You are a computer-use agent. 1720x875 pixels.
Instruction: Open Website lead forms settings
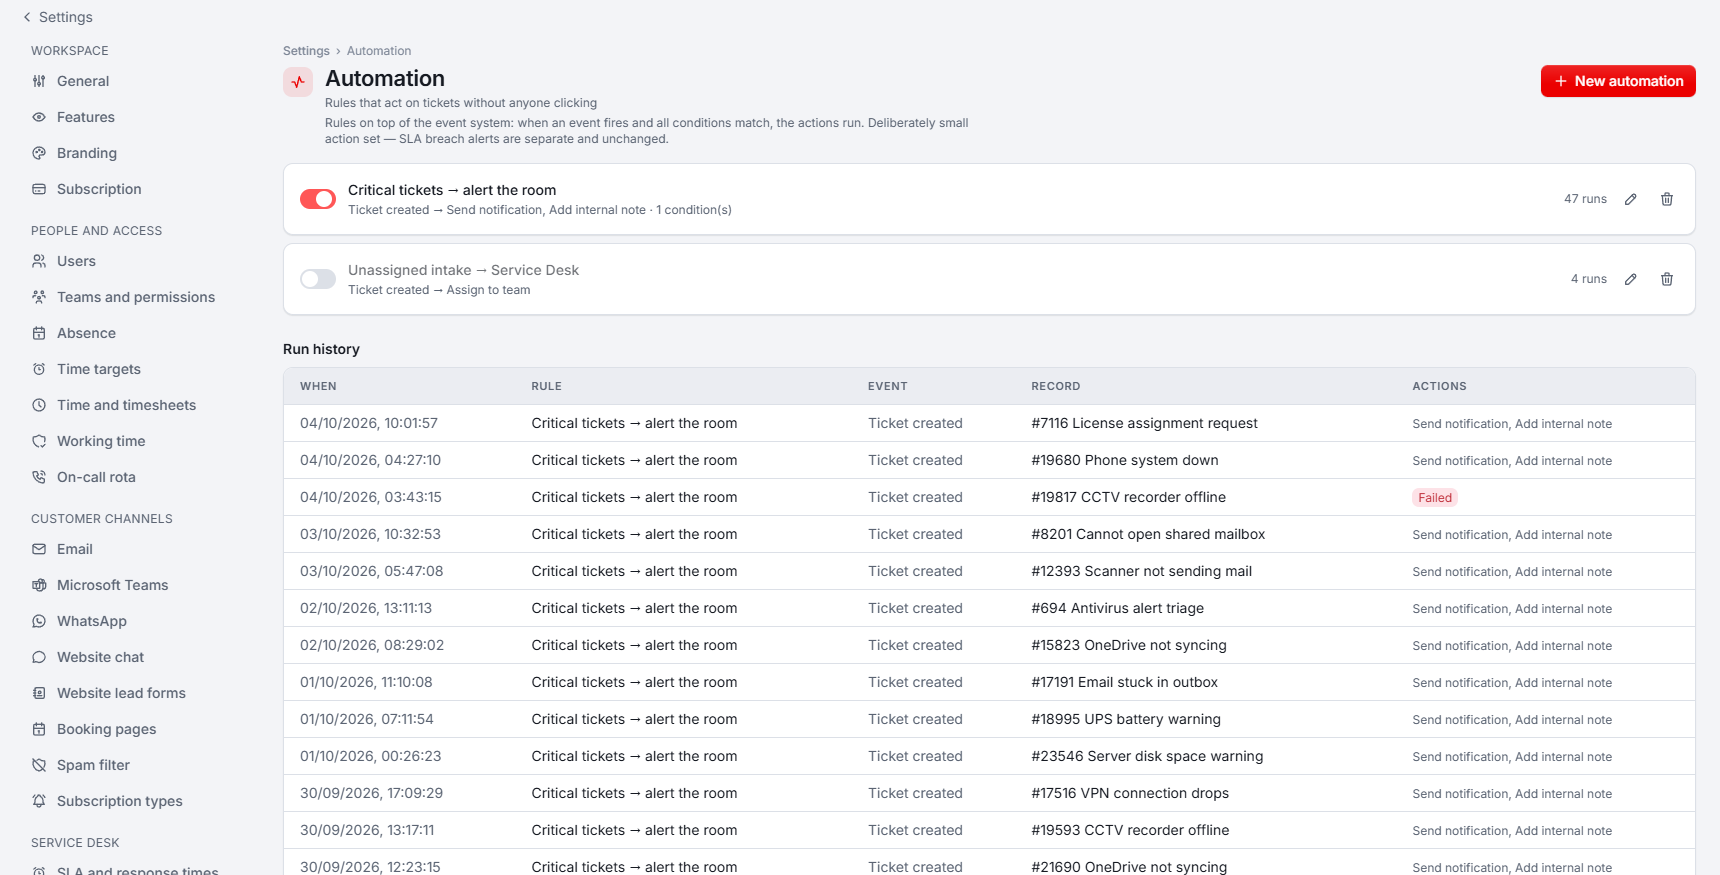121,693
